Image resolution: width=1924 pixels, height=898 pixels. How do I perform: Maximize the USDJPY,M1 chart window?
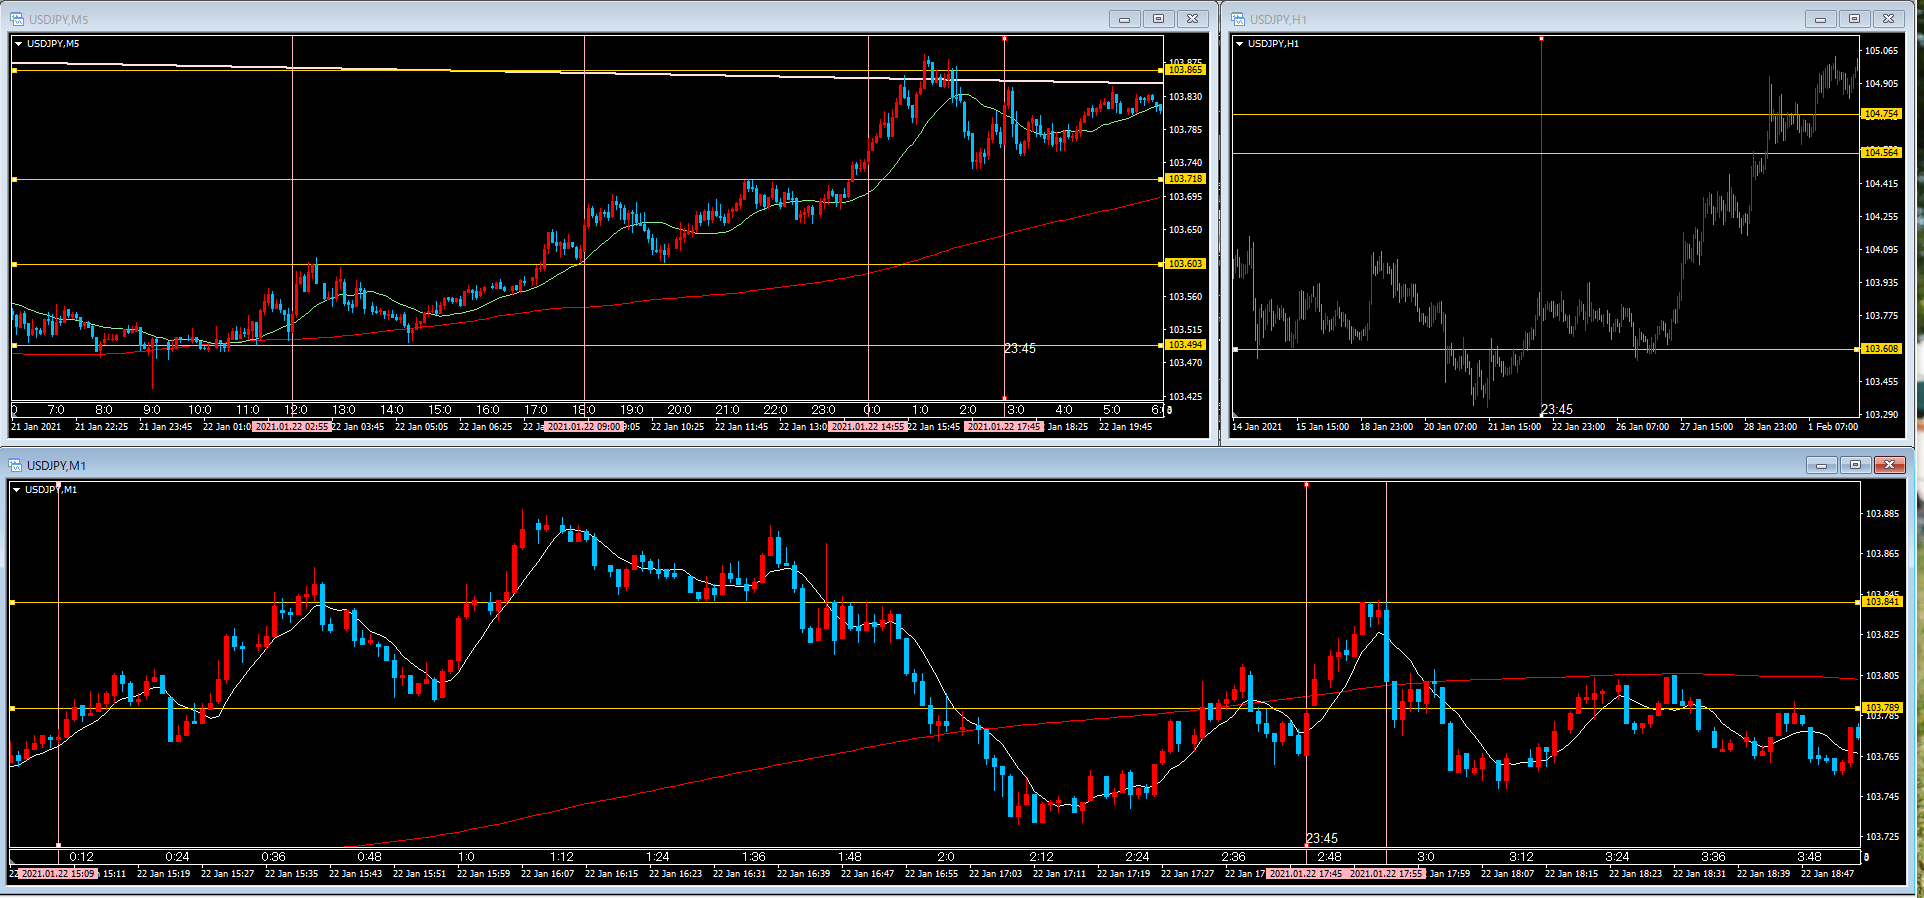coord(1855,465)
